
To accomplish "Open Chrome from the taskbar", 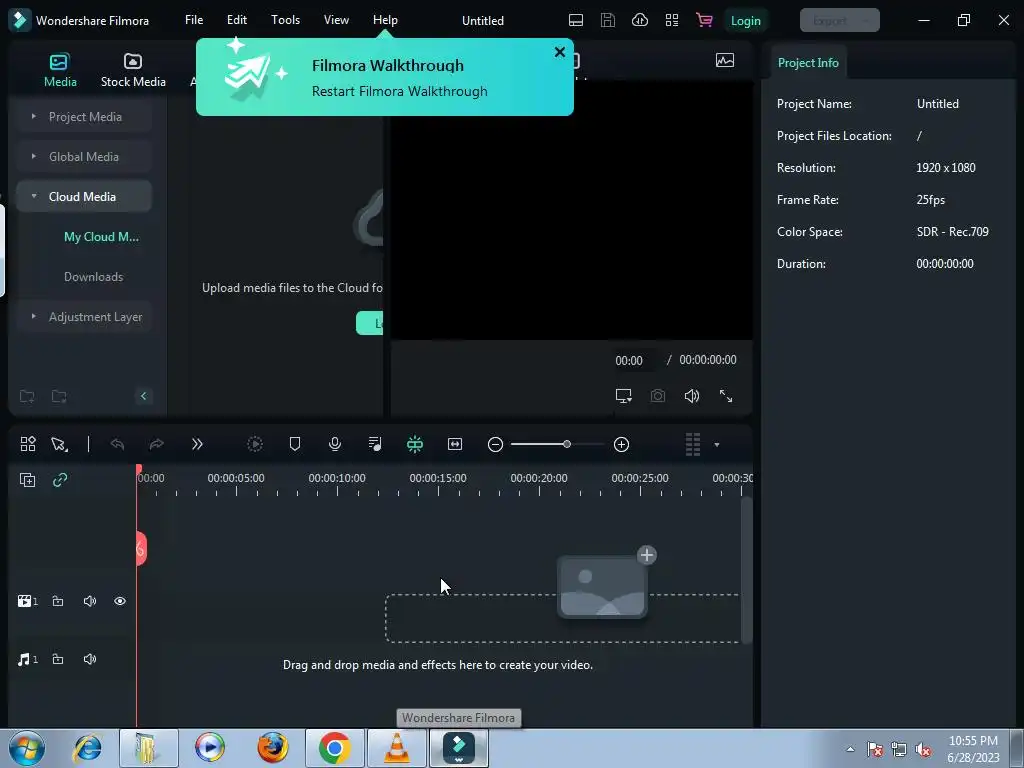I will pos(334,748).
